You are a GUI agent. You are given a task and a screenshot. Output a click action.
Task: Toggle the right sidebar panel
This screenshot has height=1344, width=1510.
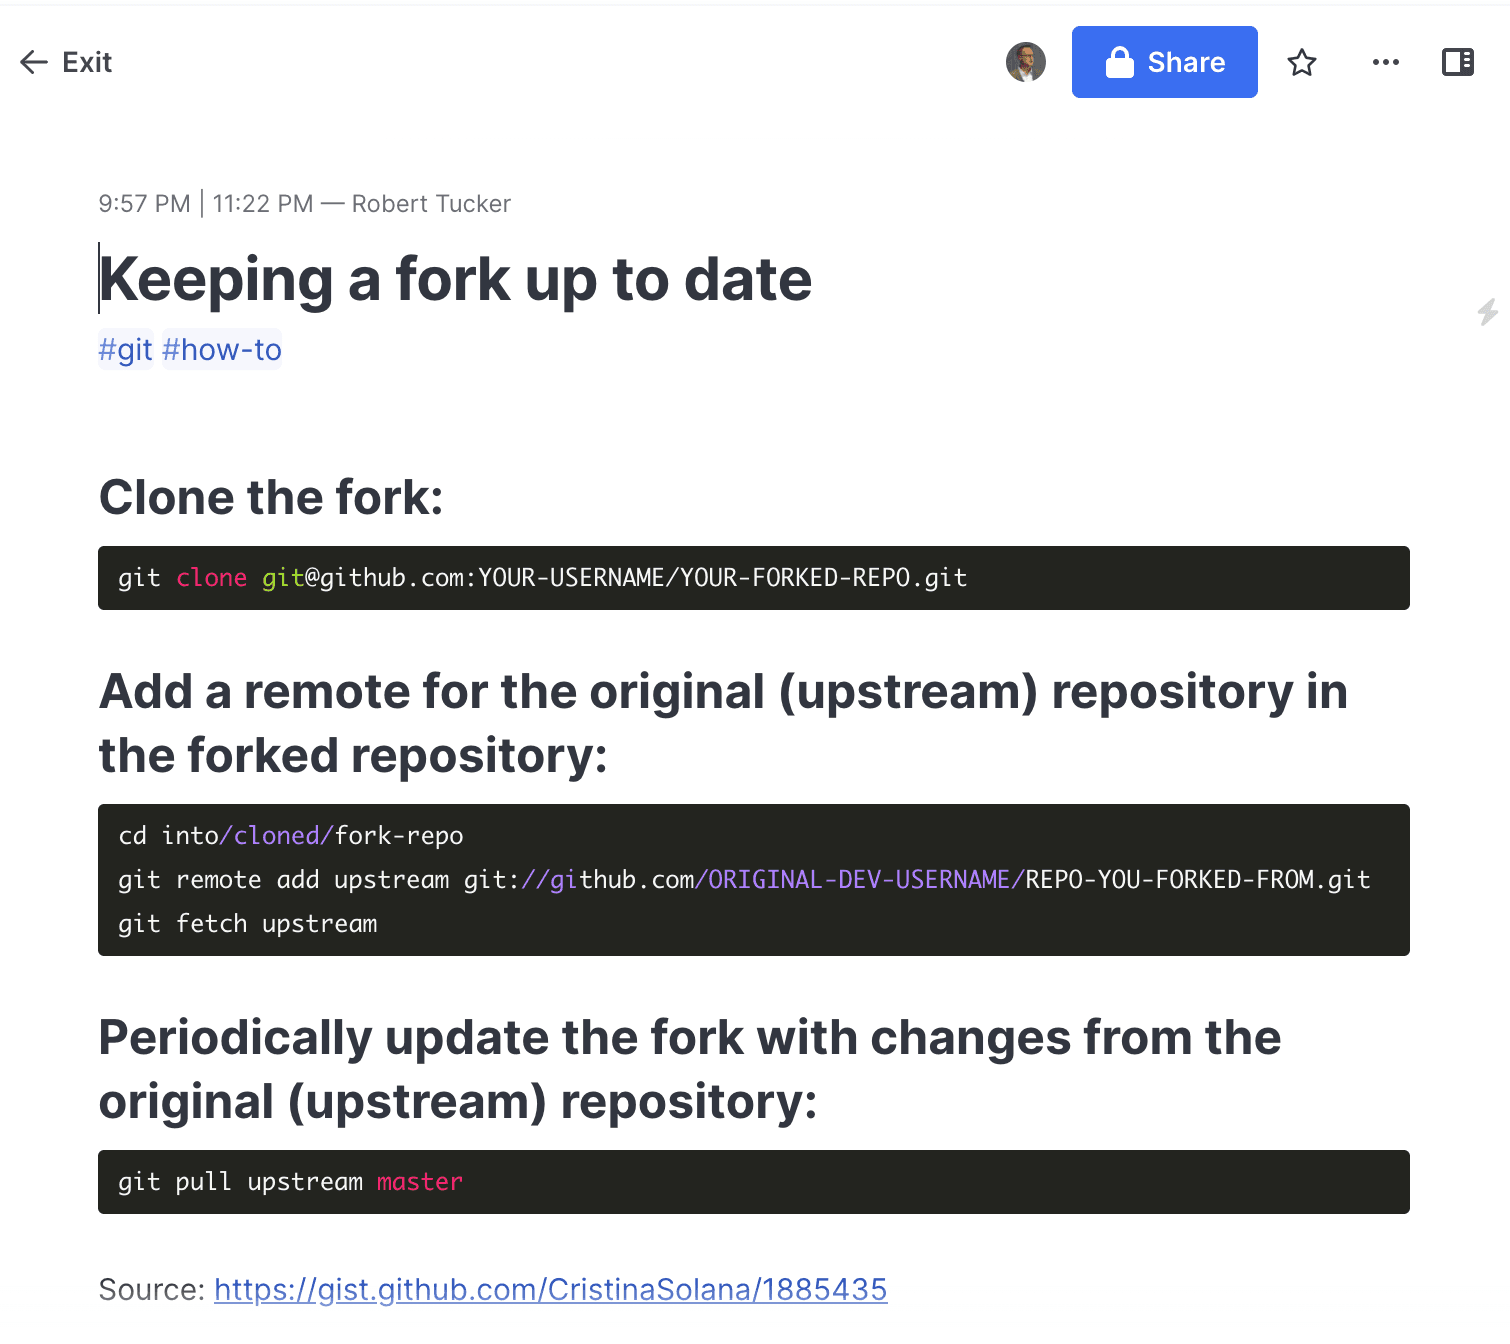click(1457, 62)
